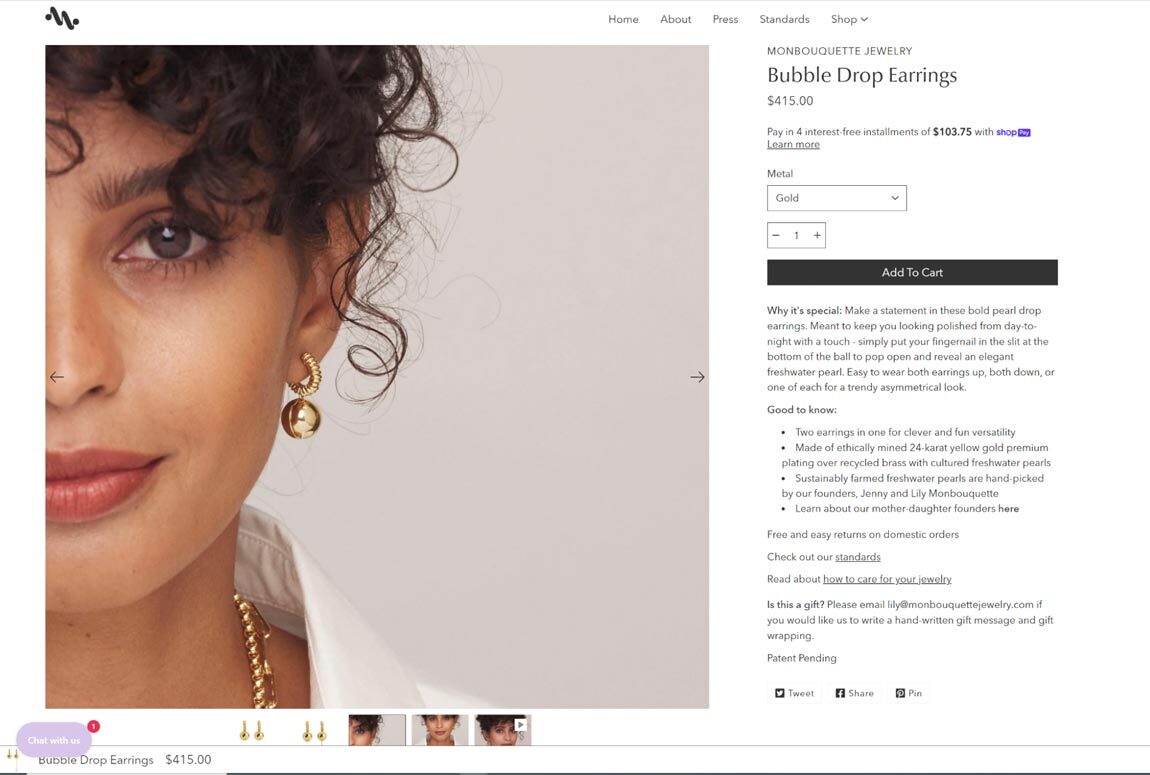Click Add To Cart button
This screenshot has width=1150, height=775.
point(912,272)
